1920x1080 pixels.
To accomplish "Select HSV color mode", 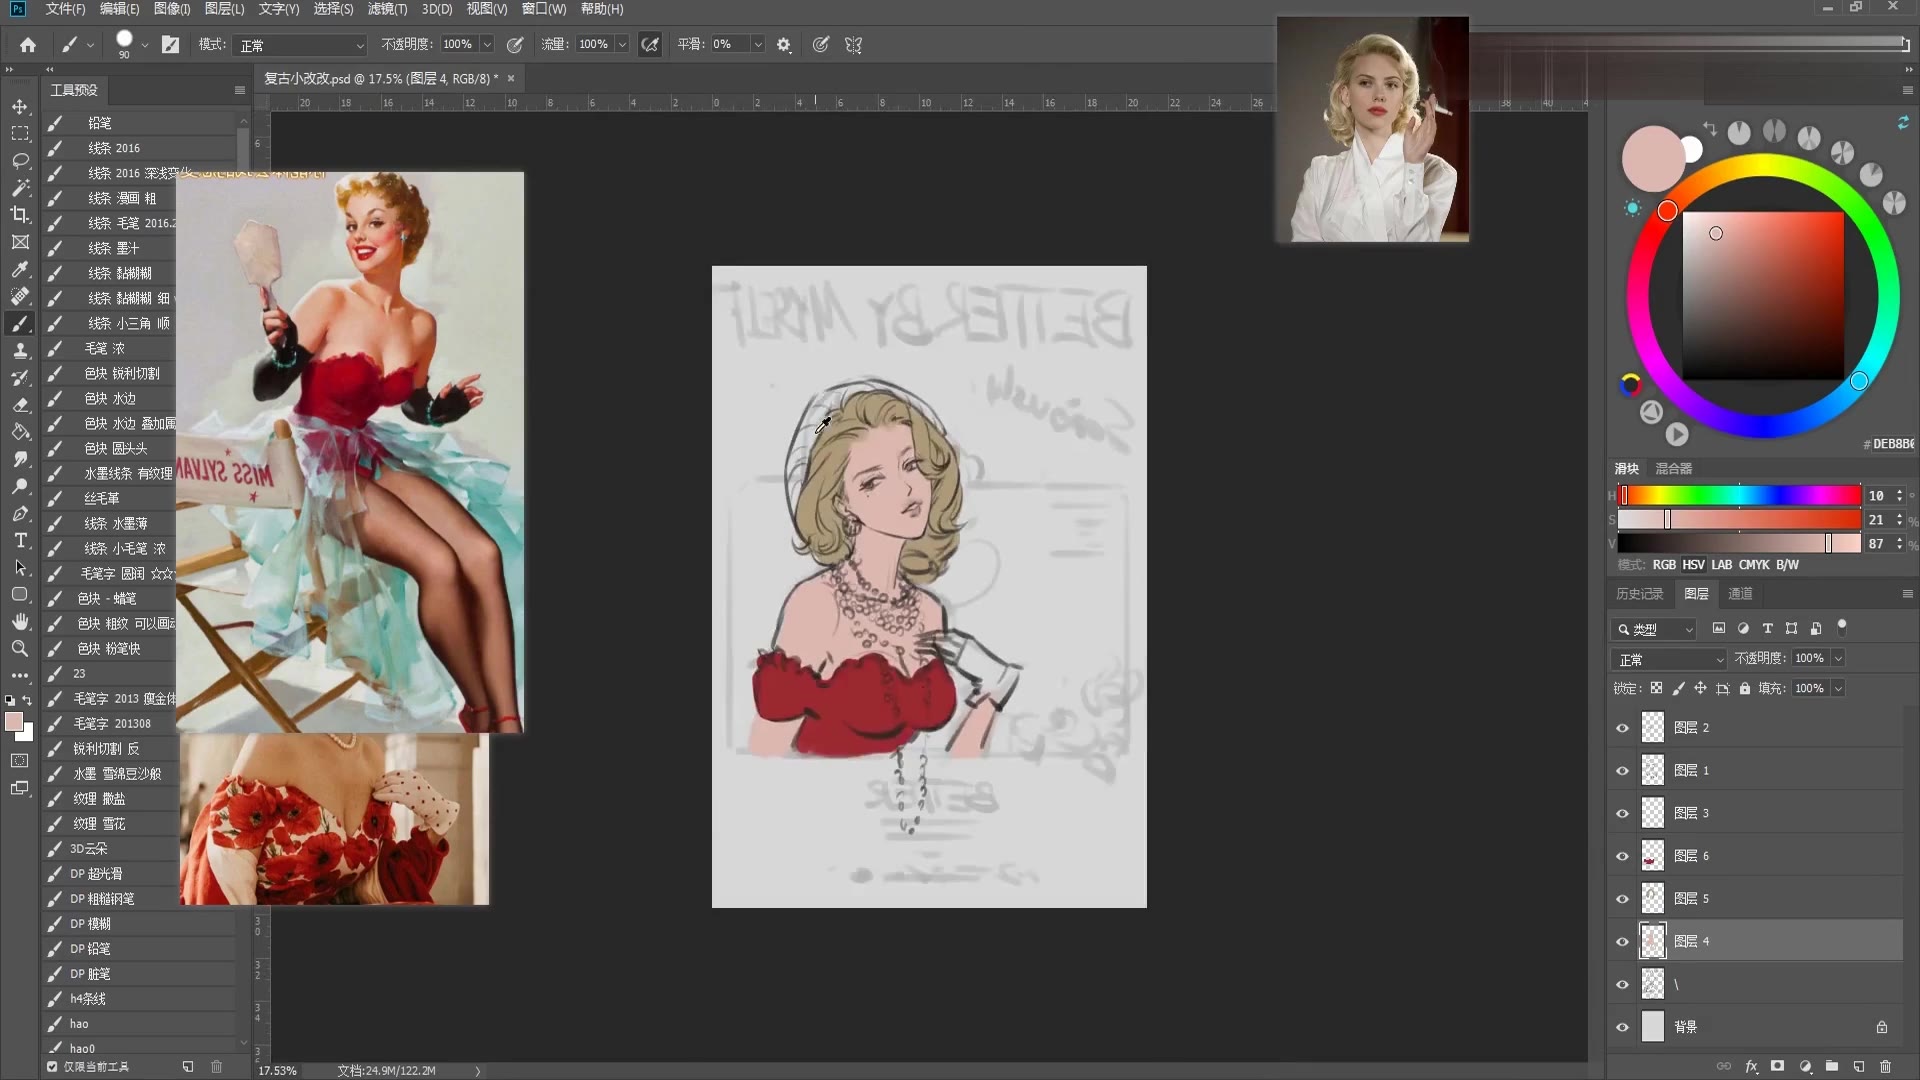I will point(1693,565).
